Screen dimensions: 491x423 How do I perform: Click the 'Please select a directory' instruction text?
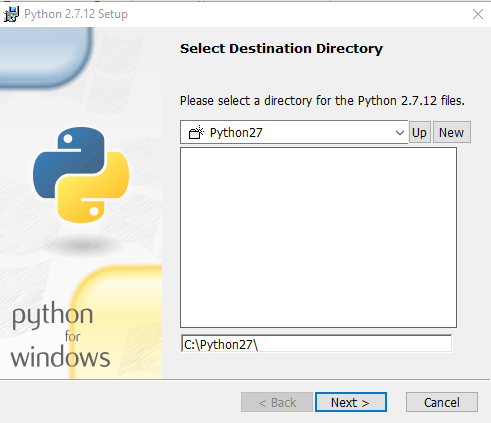(x=322, y=100)
